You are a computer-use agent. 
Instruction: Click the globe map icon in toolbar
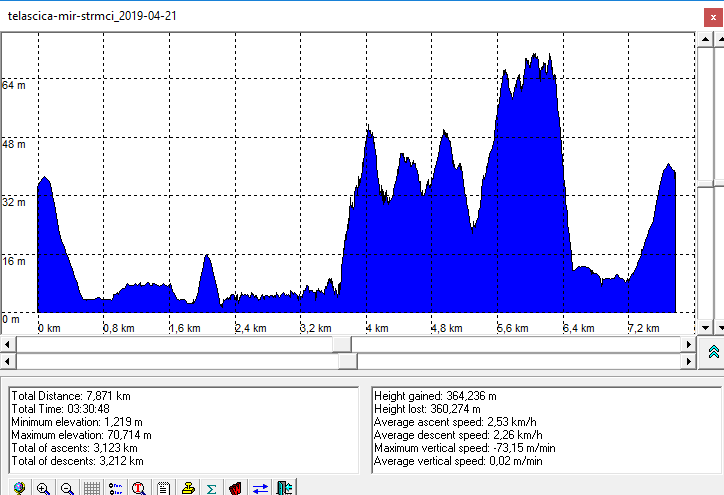coord(19,488)
